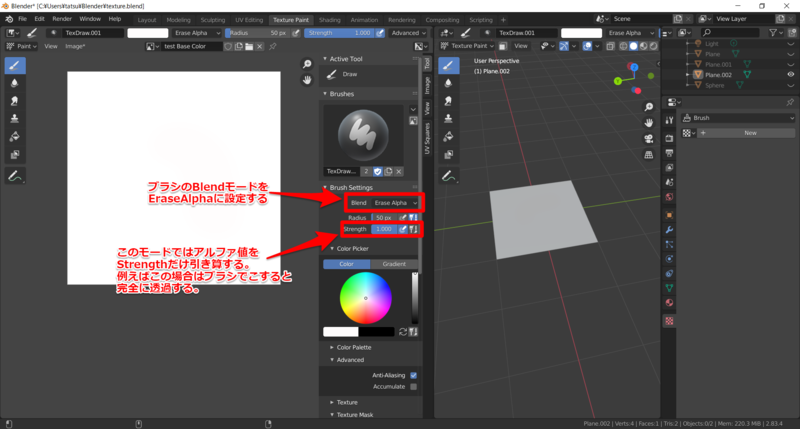Unlink the test Base Color image
The width and height of the screenshot is (800, 429).
(260, 46)
